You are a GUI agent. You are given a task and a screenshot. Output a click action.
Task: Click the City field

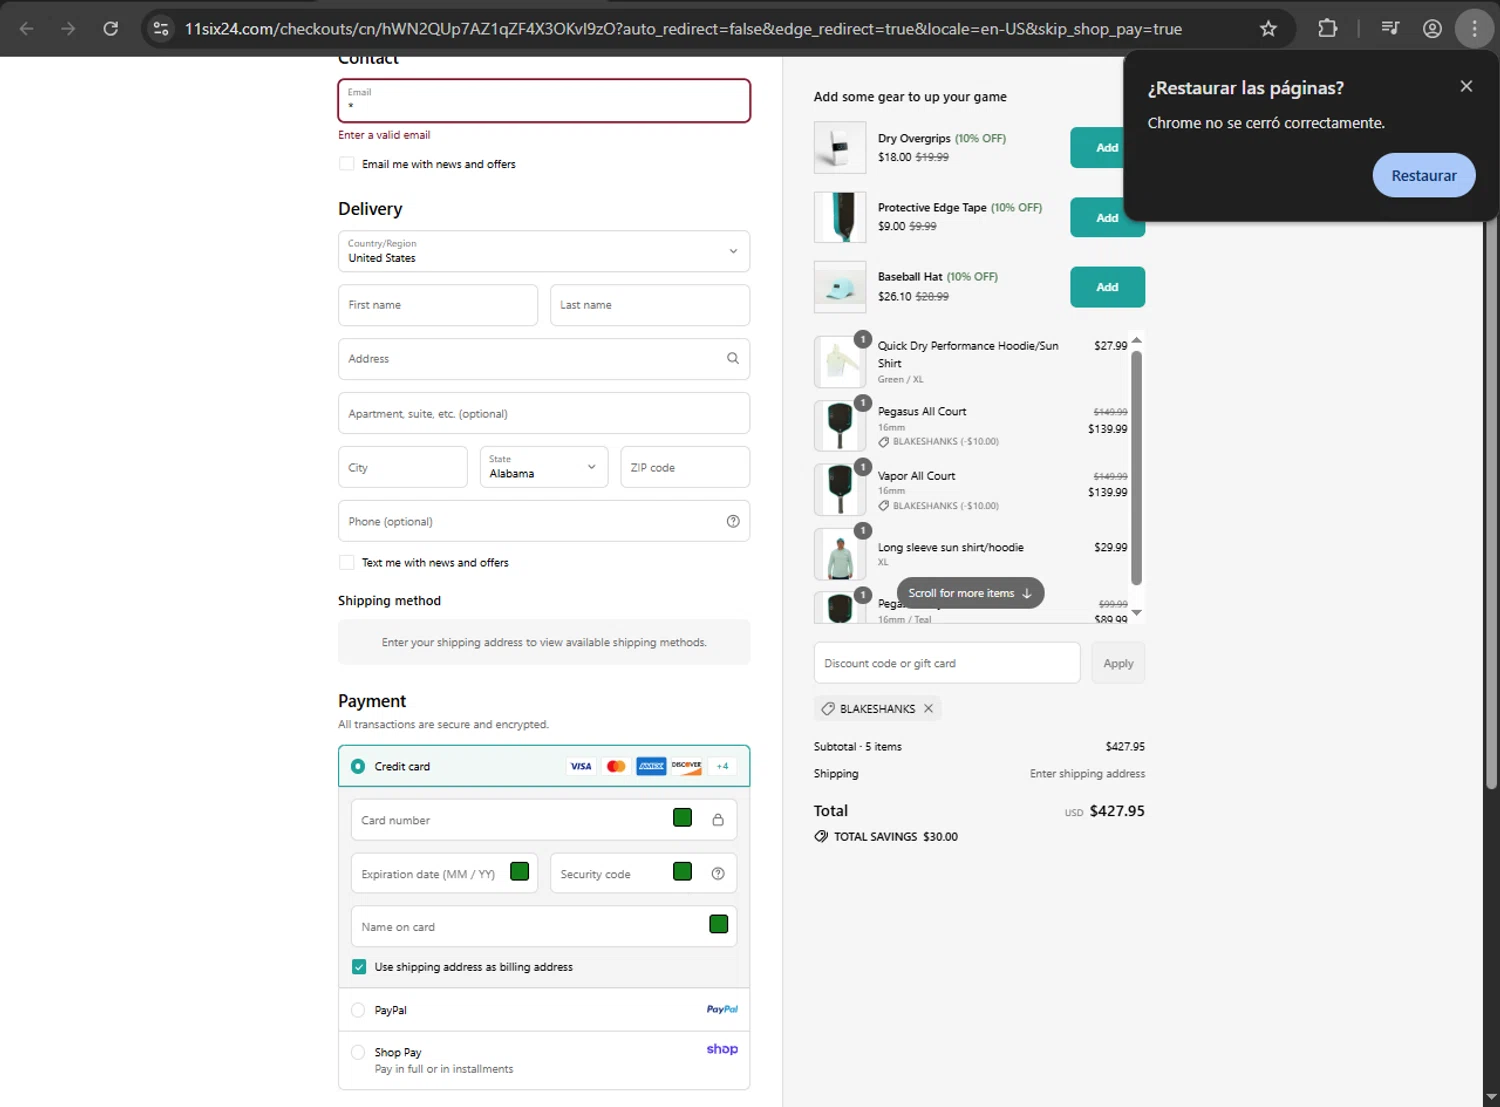pos(403,467)
